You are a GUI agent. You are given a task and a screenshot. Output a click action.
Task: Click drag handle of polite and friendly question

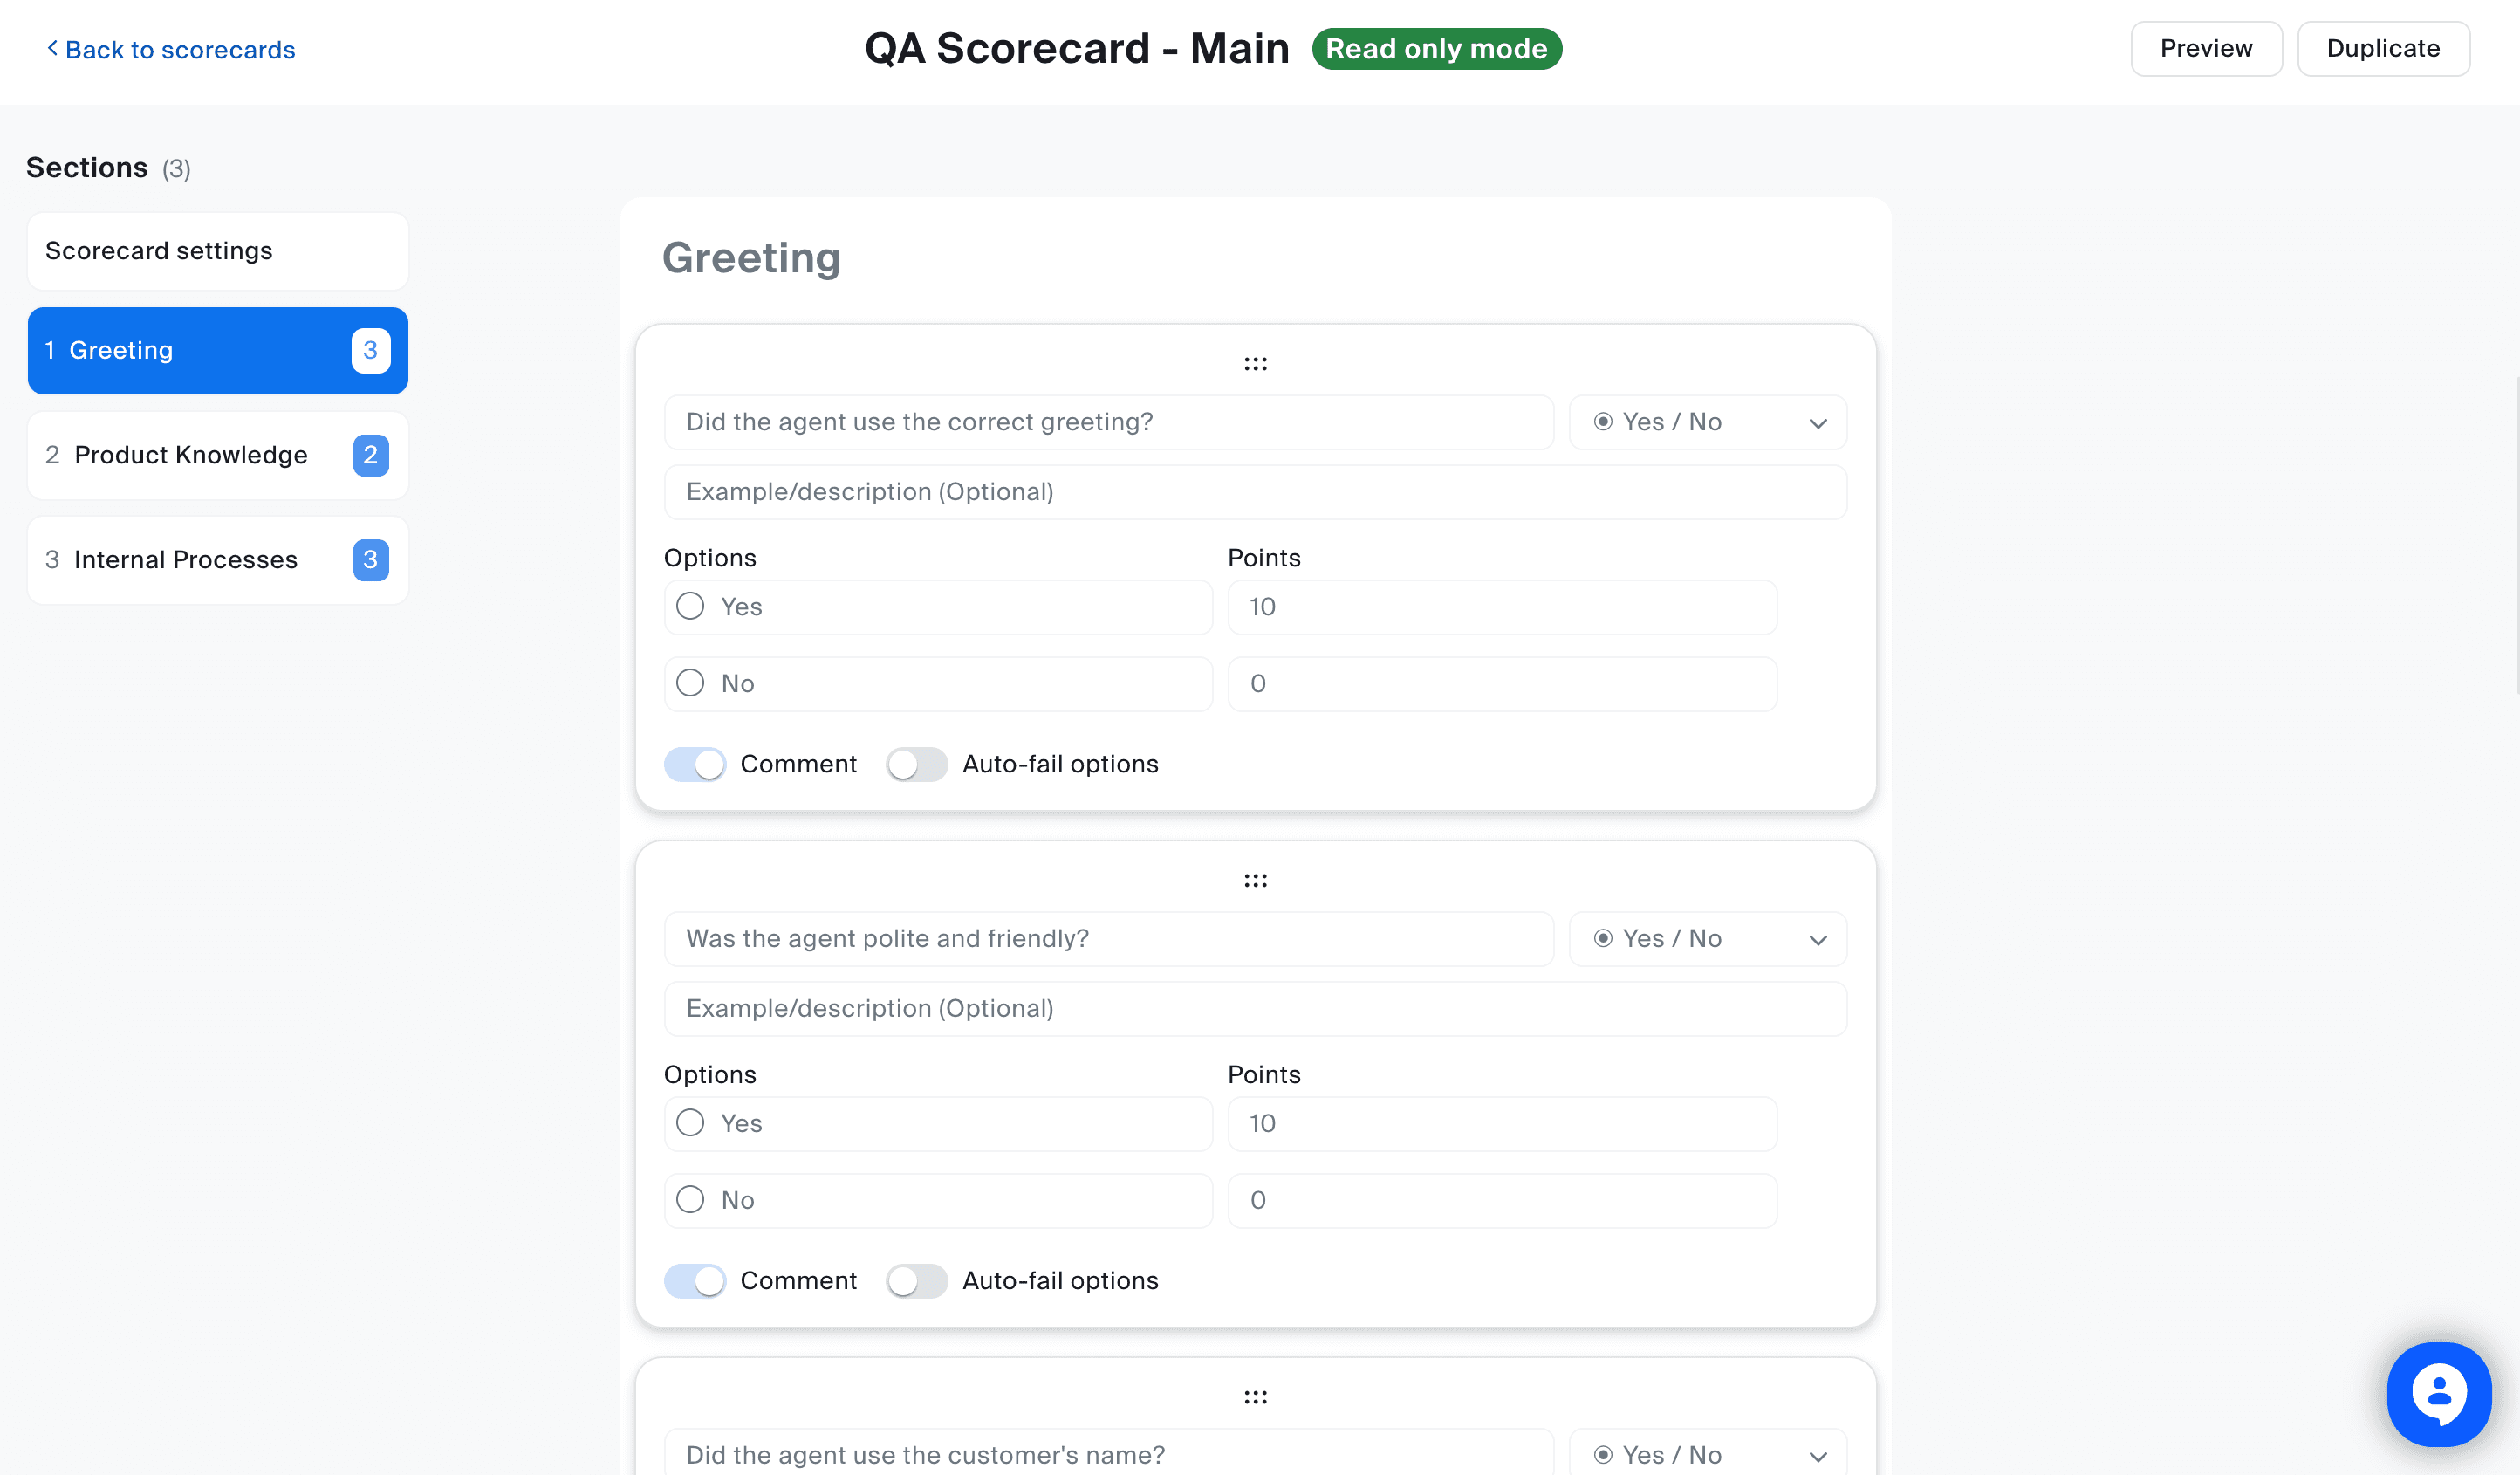1255,880
